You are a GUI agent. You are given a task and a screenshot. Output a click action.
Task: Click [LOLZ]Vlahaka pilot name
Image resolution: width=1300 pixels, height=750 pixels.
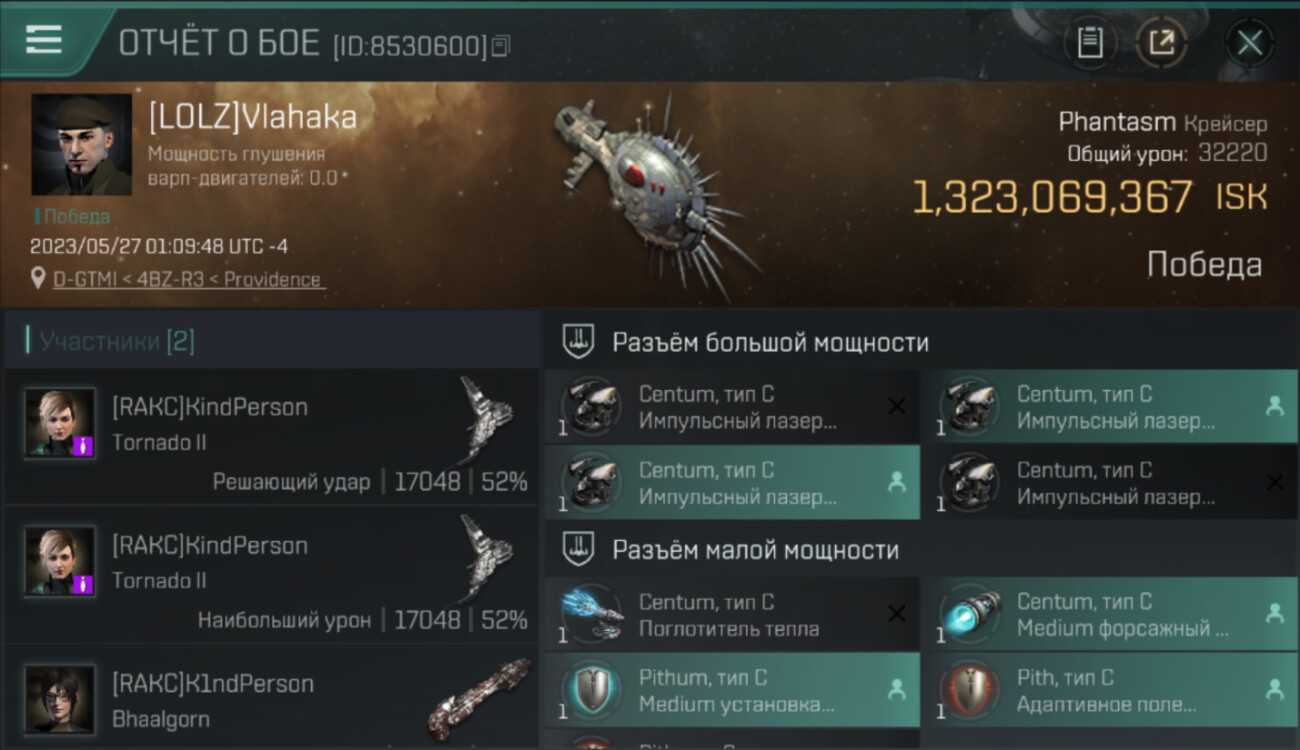(x=252, y=117)
